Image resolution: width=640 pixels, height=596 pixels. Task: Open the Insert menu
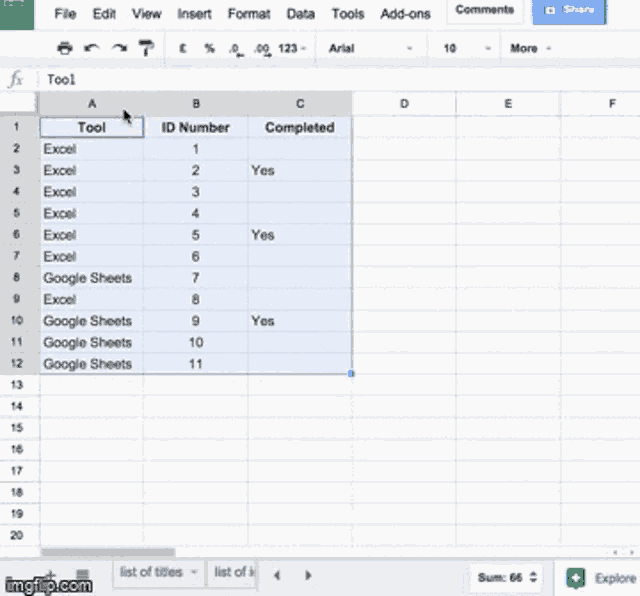194,14
